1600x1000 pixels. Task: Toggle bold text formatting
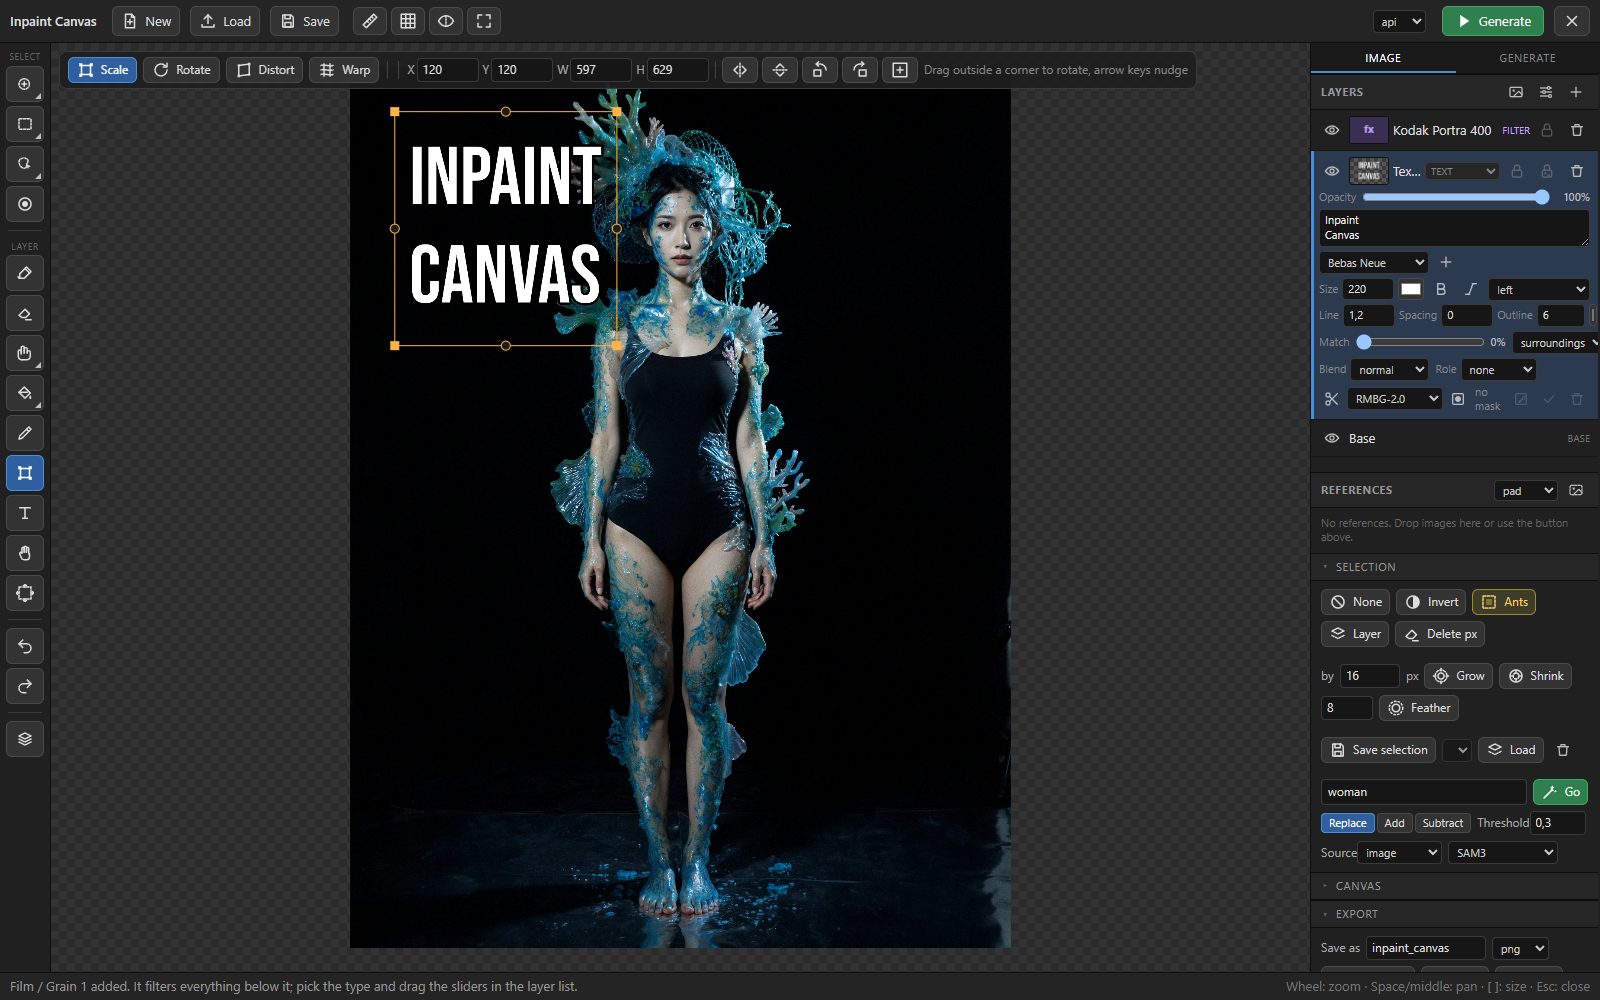click(1441, 289)
